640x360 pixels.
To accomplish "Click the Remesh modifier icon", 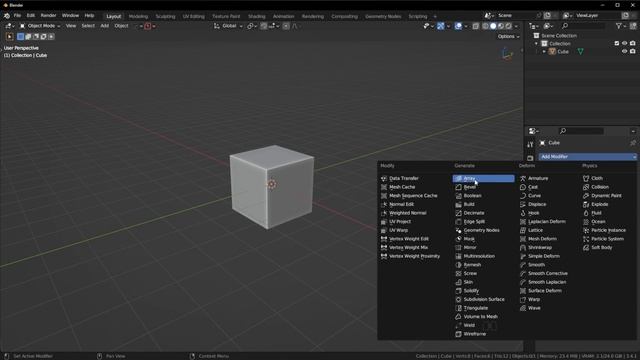I will [x=458, y=265].
